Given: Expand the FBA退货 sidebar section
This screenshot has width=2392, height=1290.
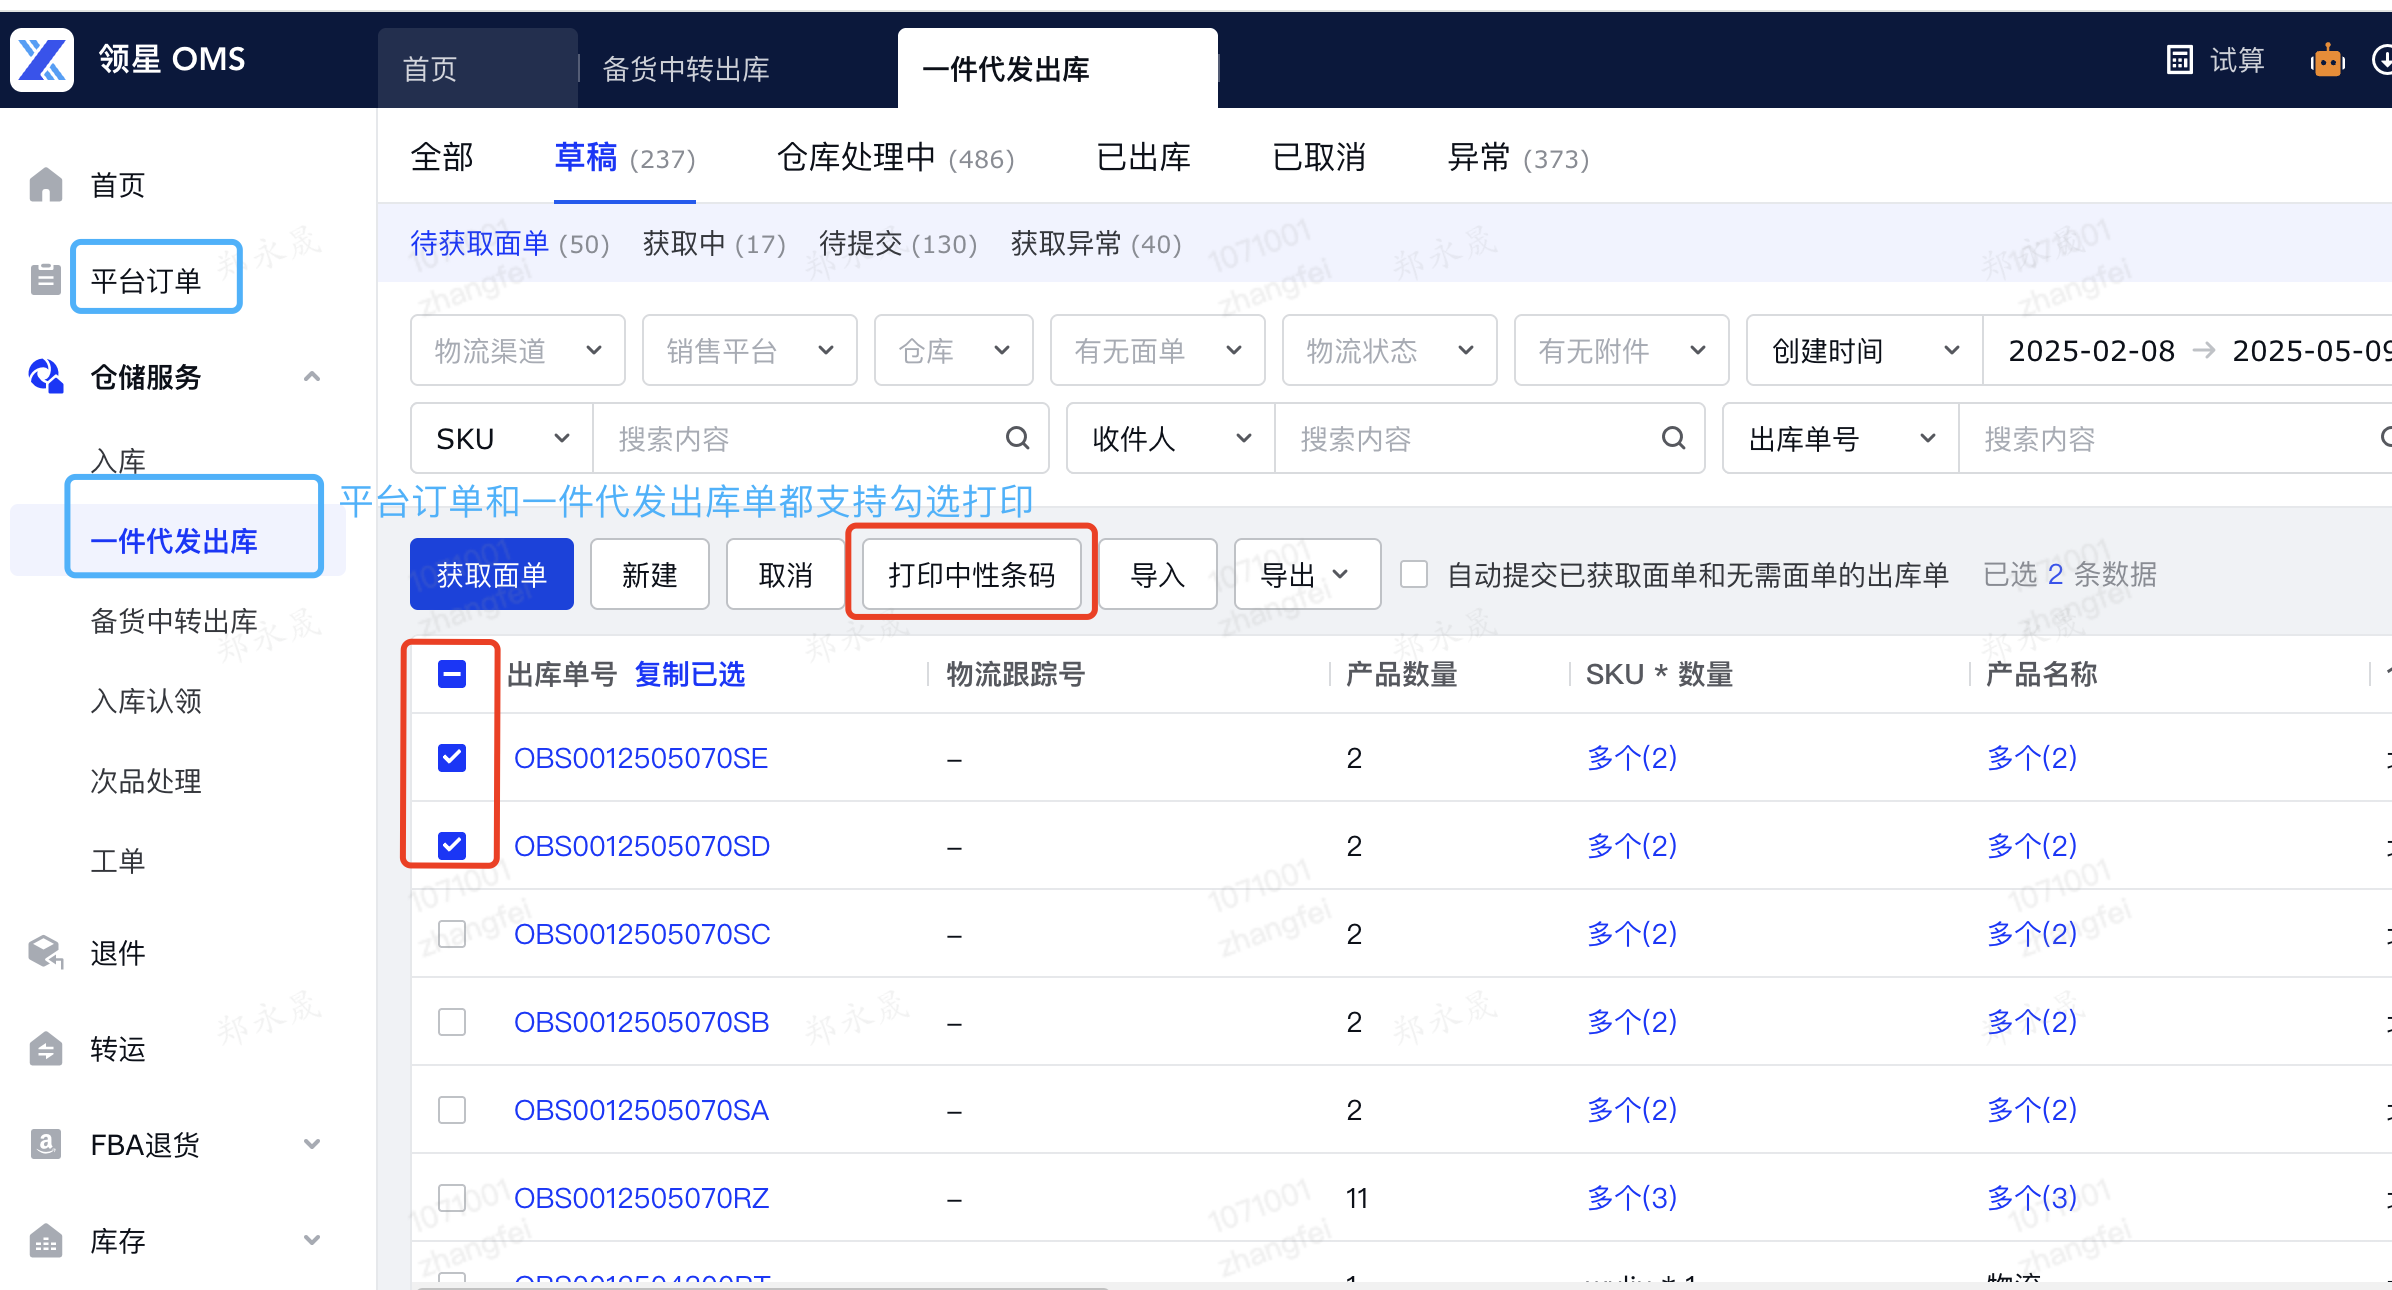Looking at the screenshot, I should pos(312,1144).
